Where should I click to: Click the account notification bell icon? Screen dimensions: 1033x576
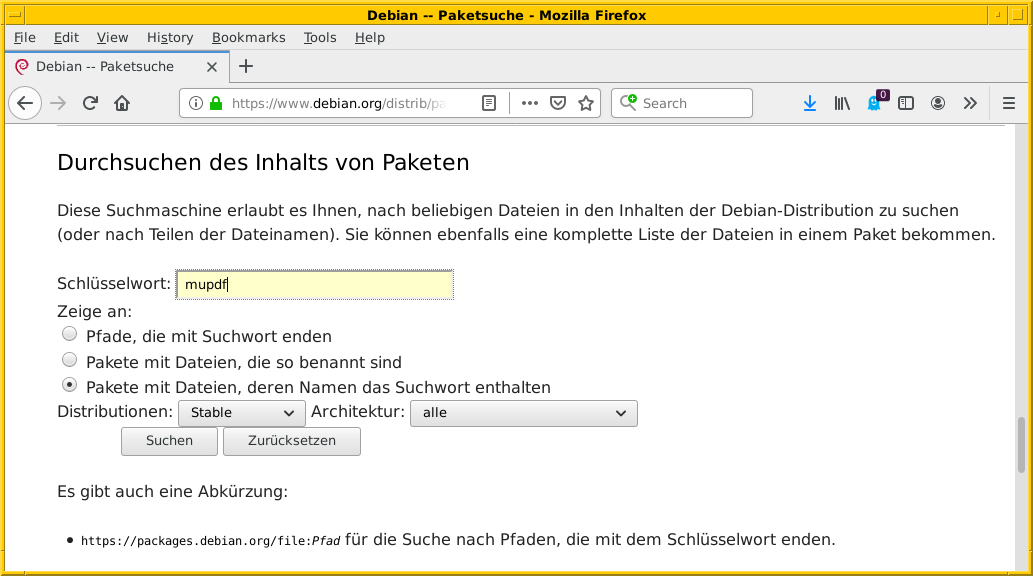point(873,103)
